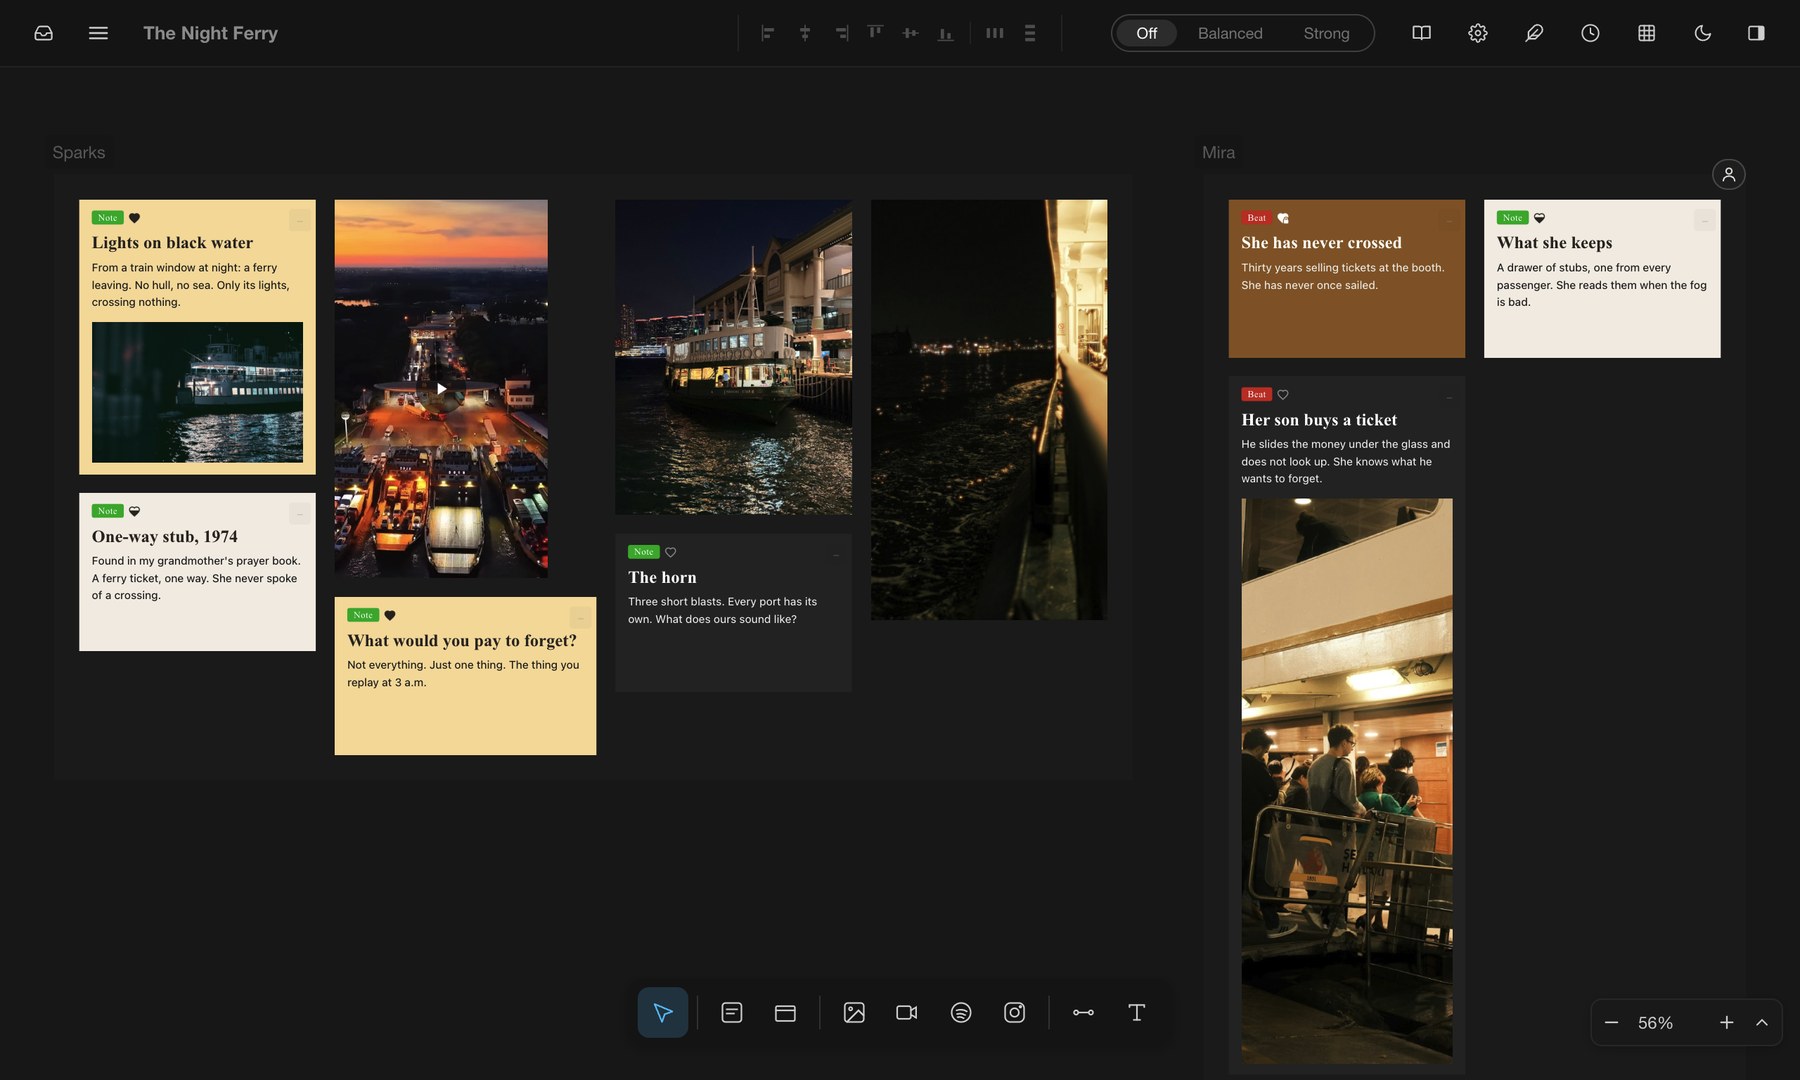Open the user profile avatar button
The height and width of the screenshot is (1080, 1800).
tap(1728, 174)
